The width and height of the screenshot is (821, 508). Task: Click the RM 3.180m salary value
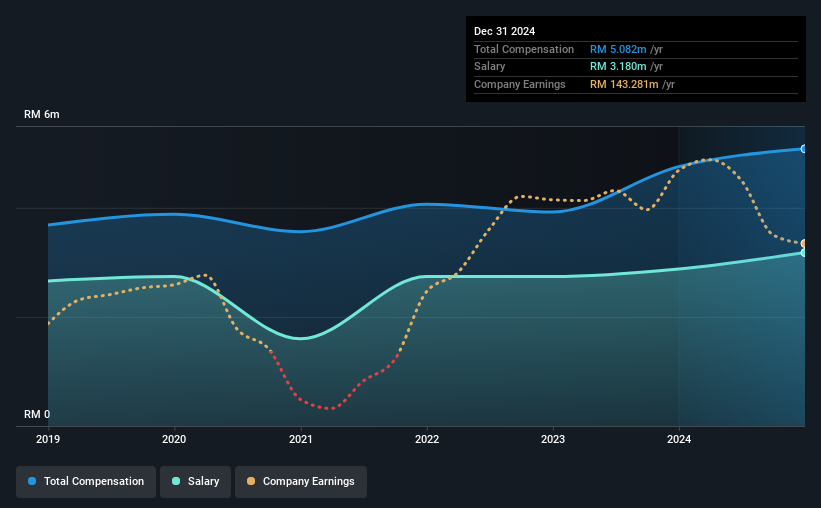point(618,67)
